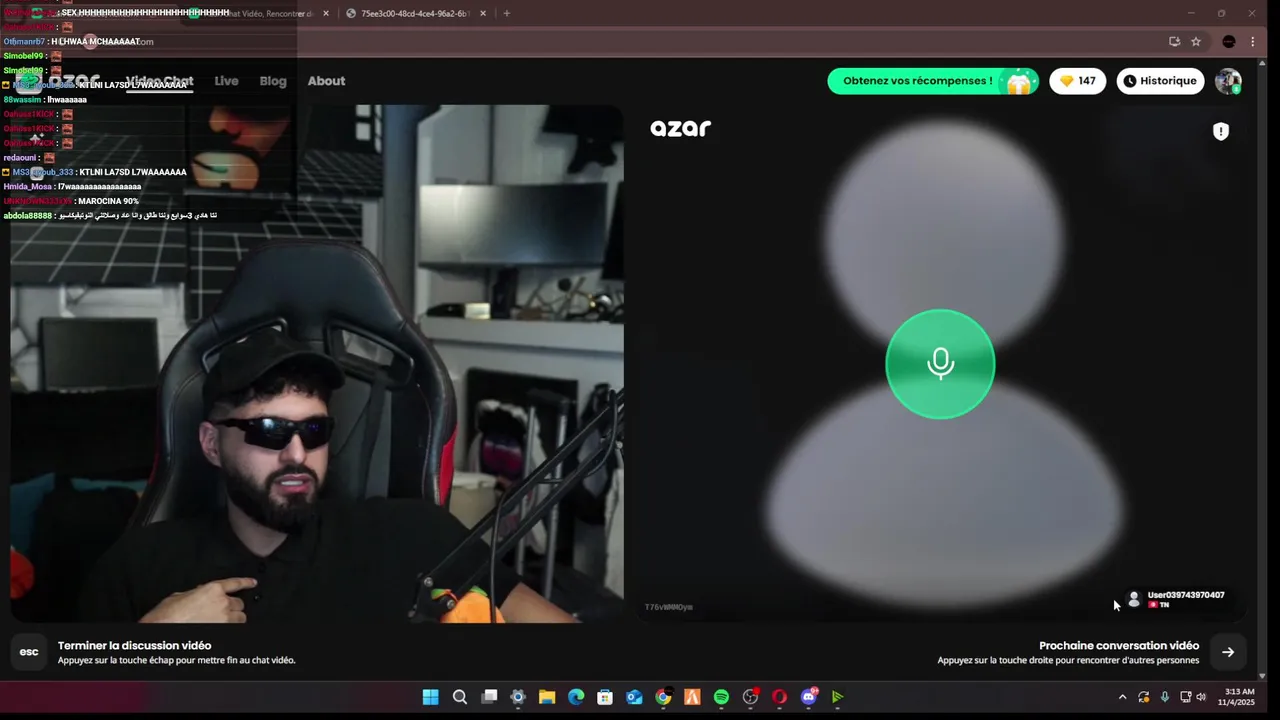Open the browser profile icon

1229,42
